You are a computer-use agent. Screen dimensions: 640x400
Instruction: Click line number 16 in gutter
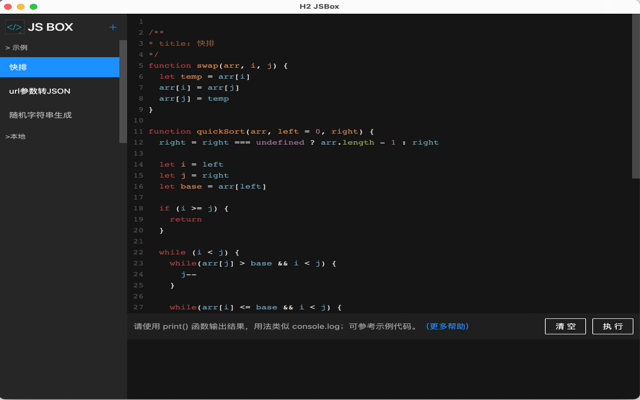click(138, 187)
